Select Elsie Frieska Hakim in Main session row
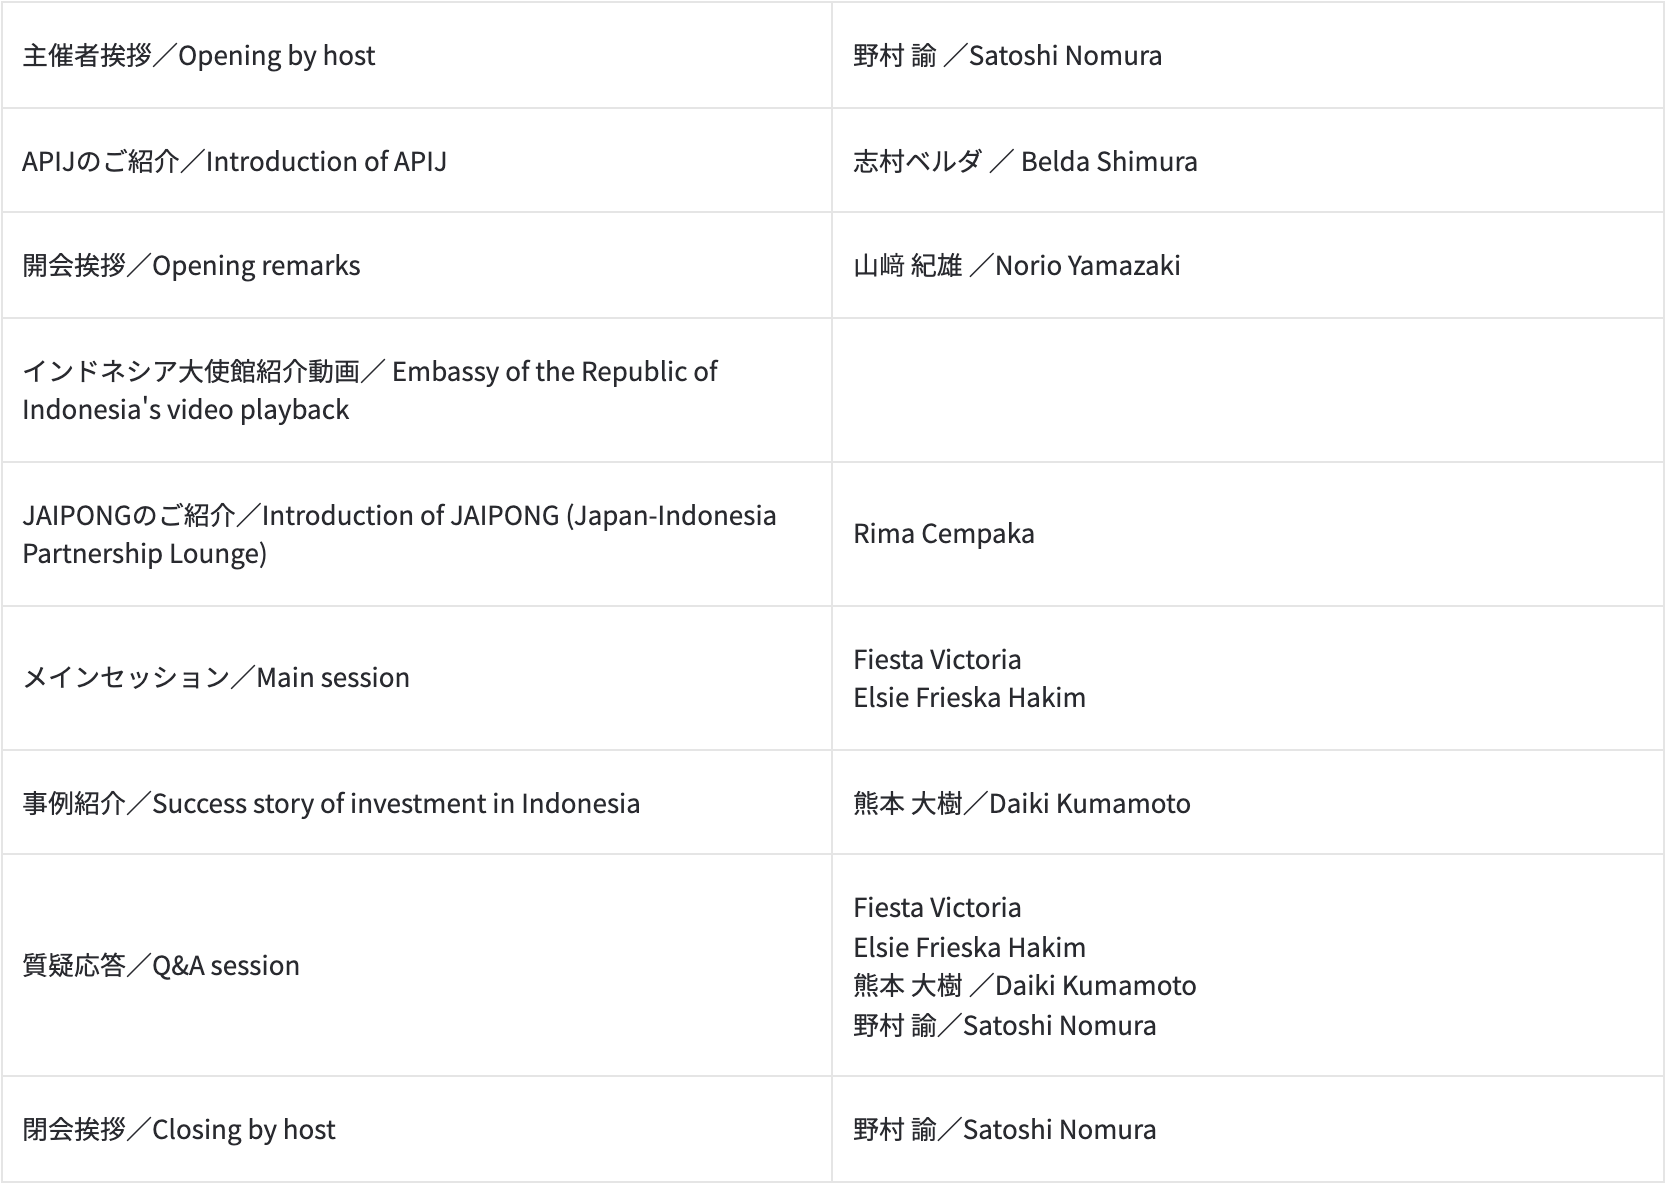This screenshot has height=1183, width=1665. pos(969,698)
